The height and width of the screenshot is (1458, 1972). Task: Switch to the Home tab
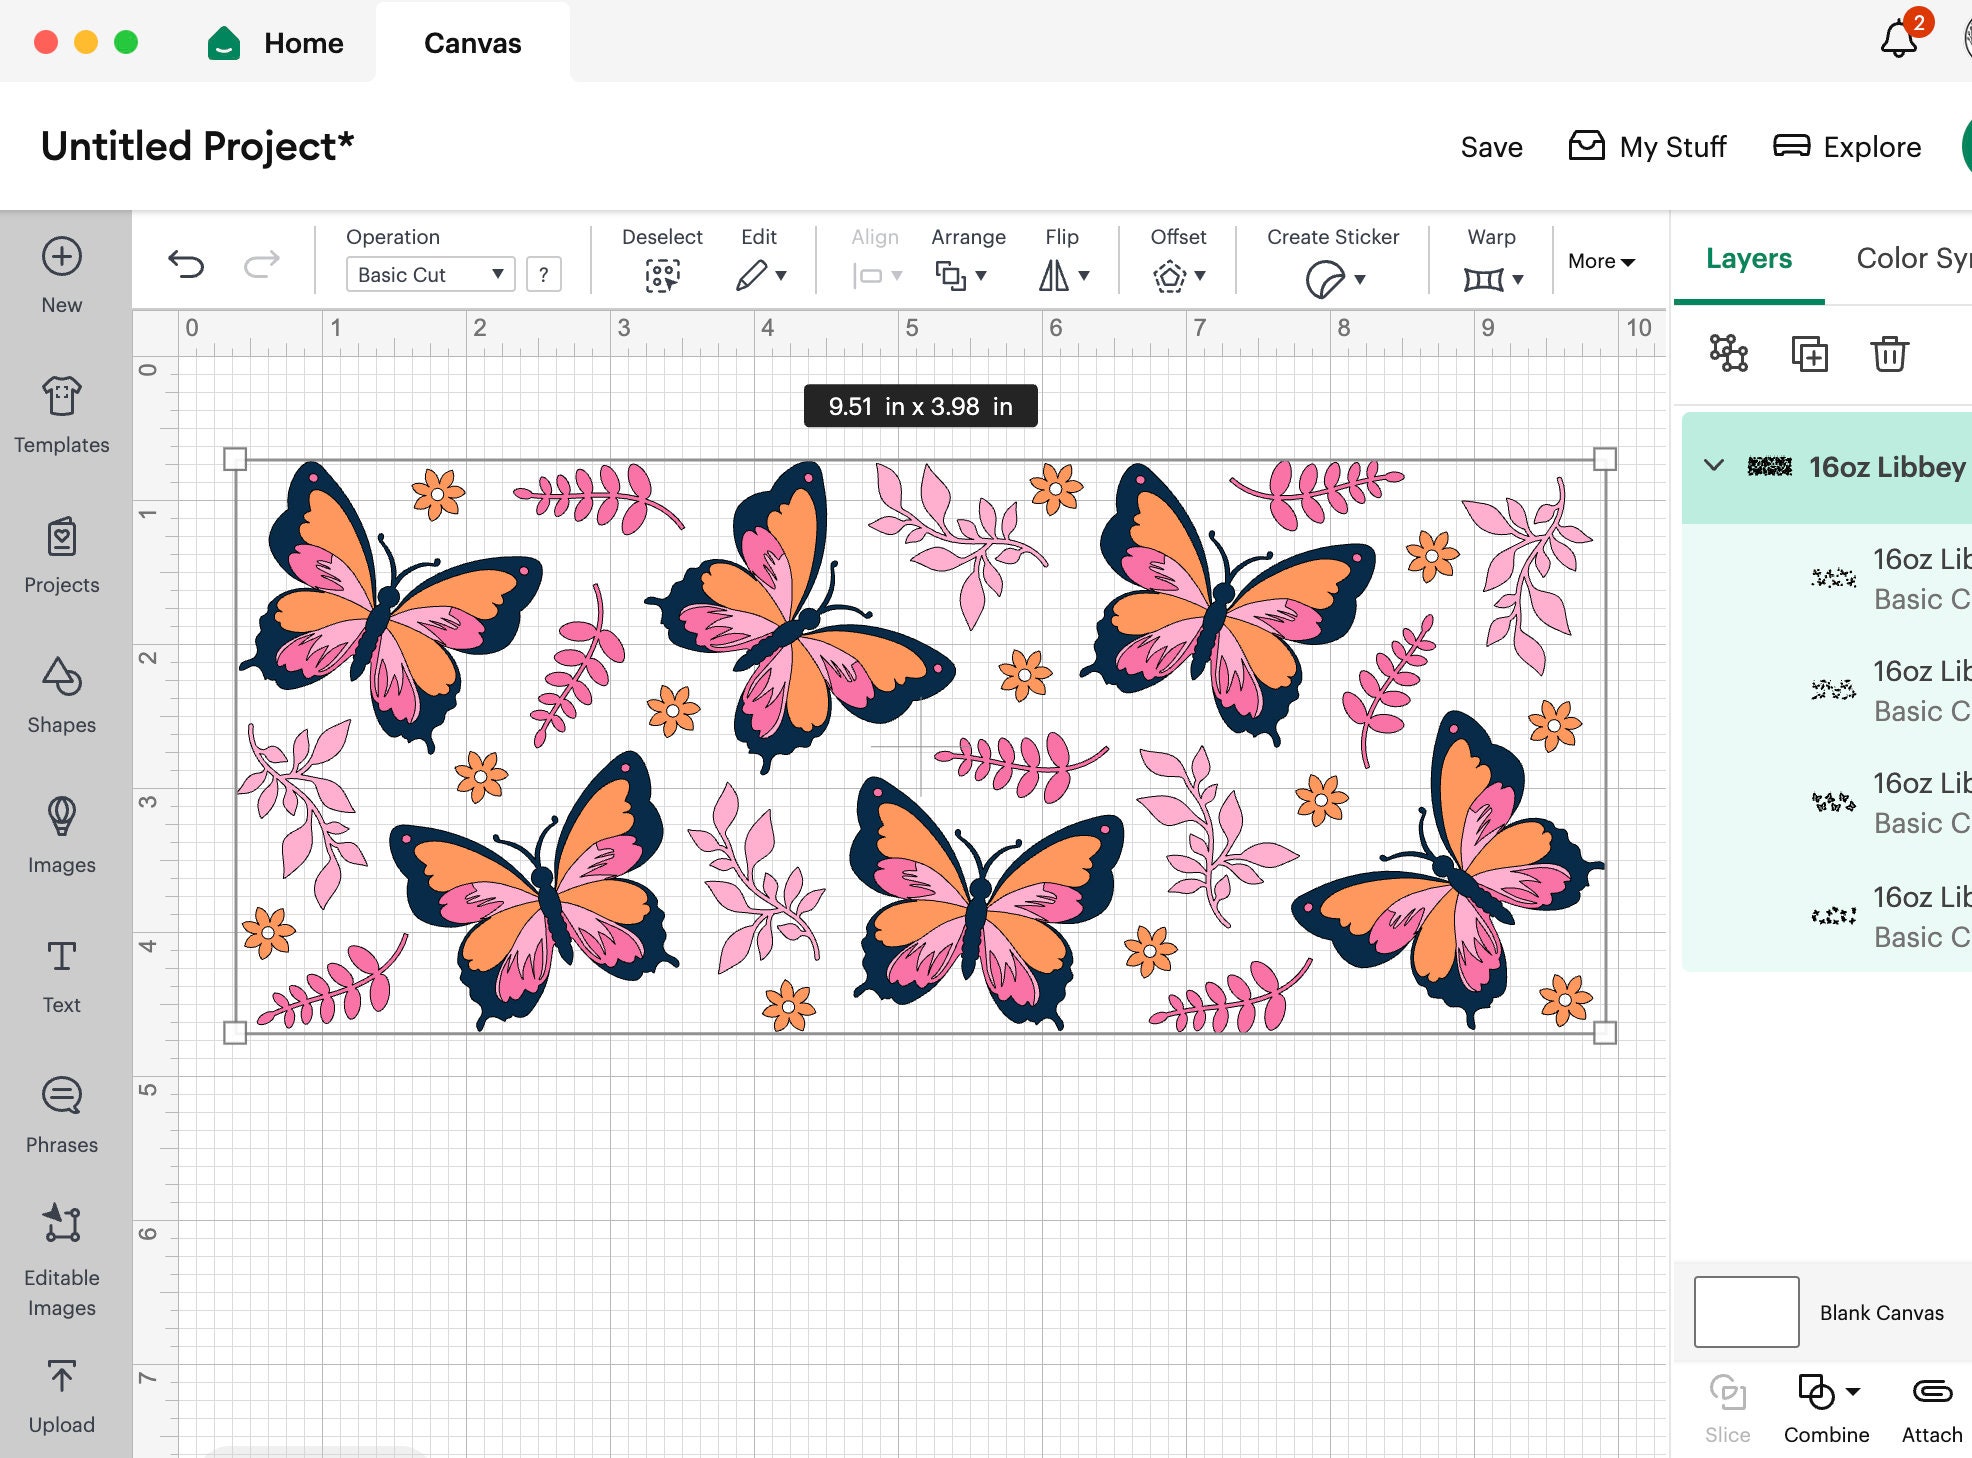click(275, 43)
